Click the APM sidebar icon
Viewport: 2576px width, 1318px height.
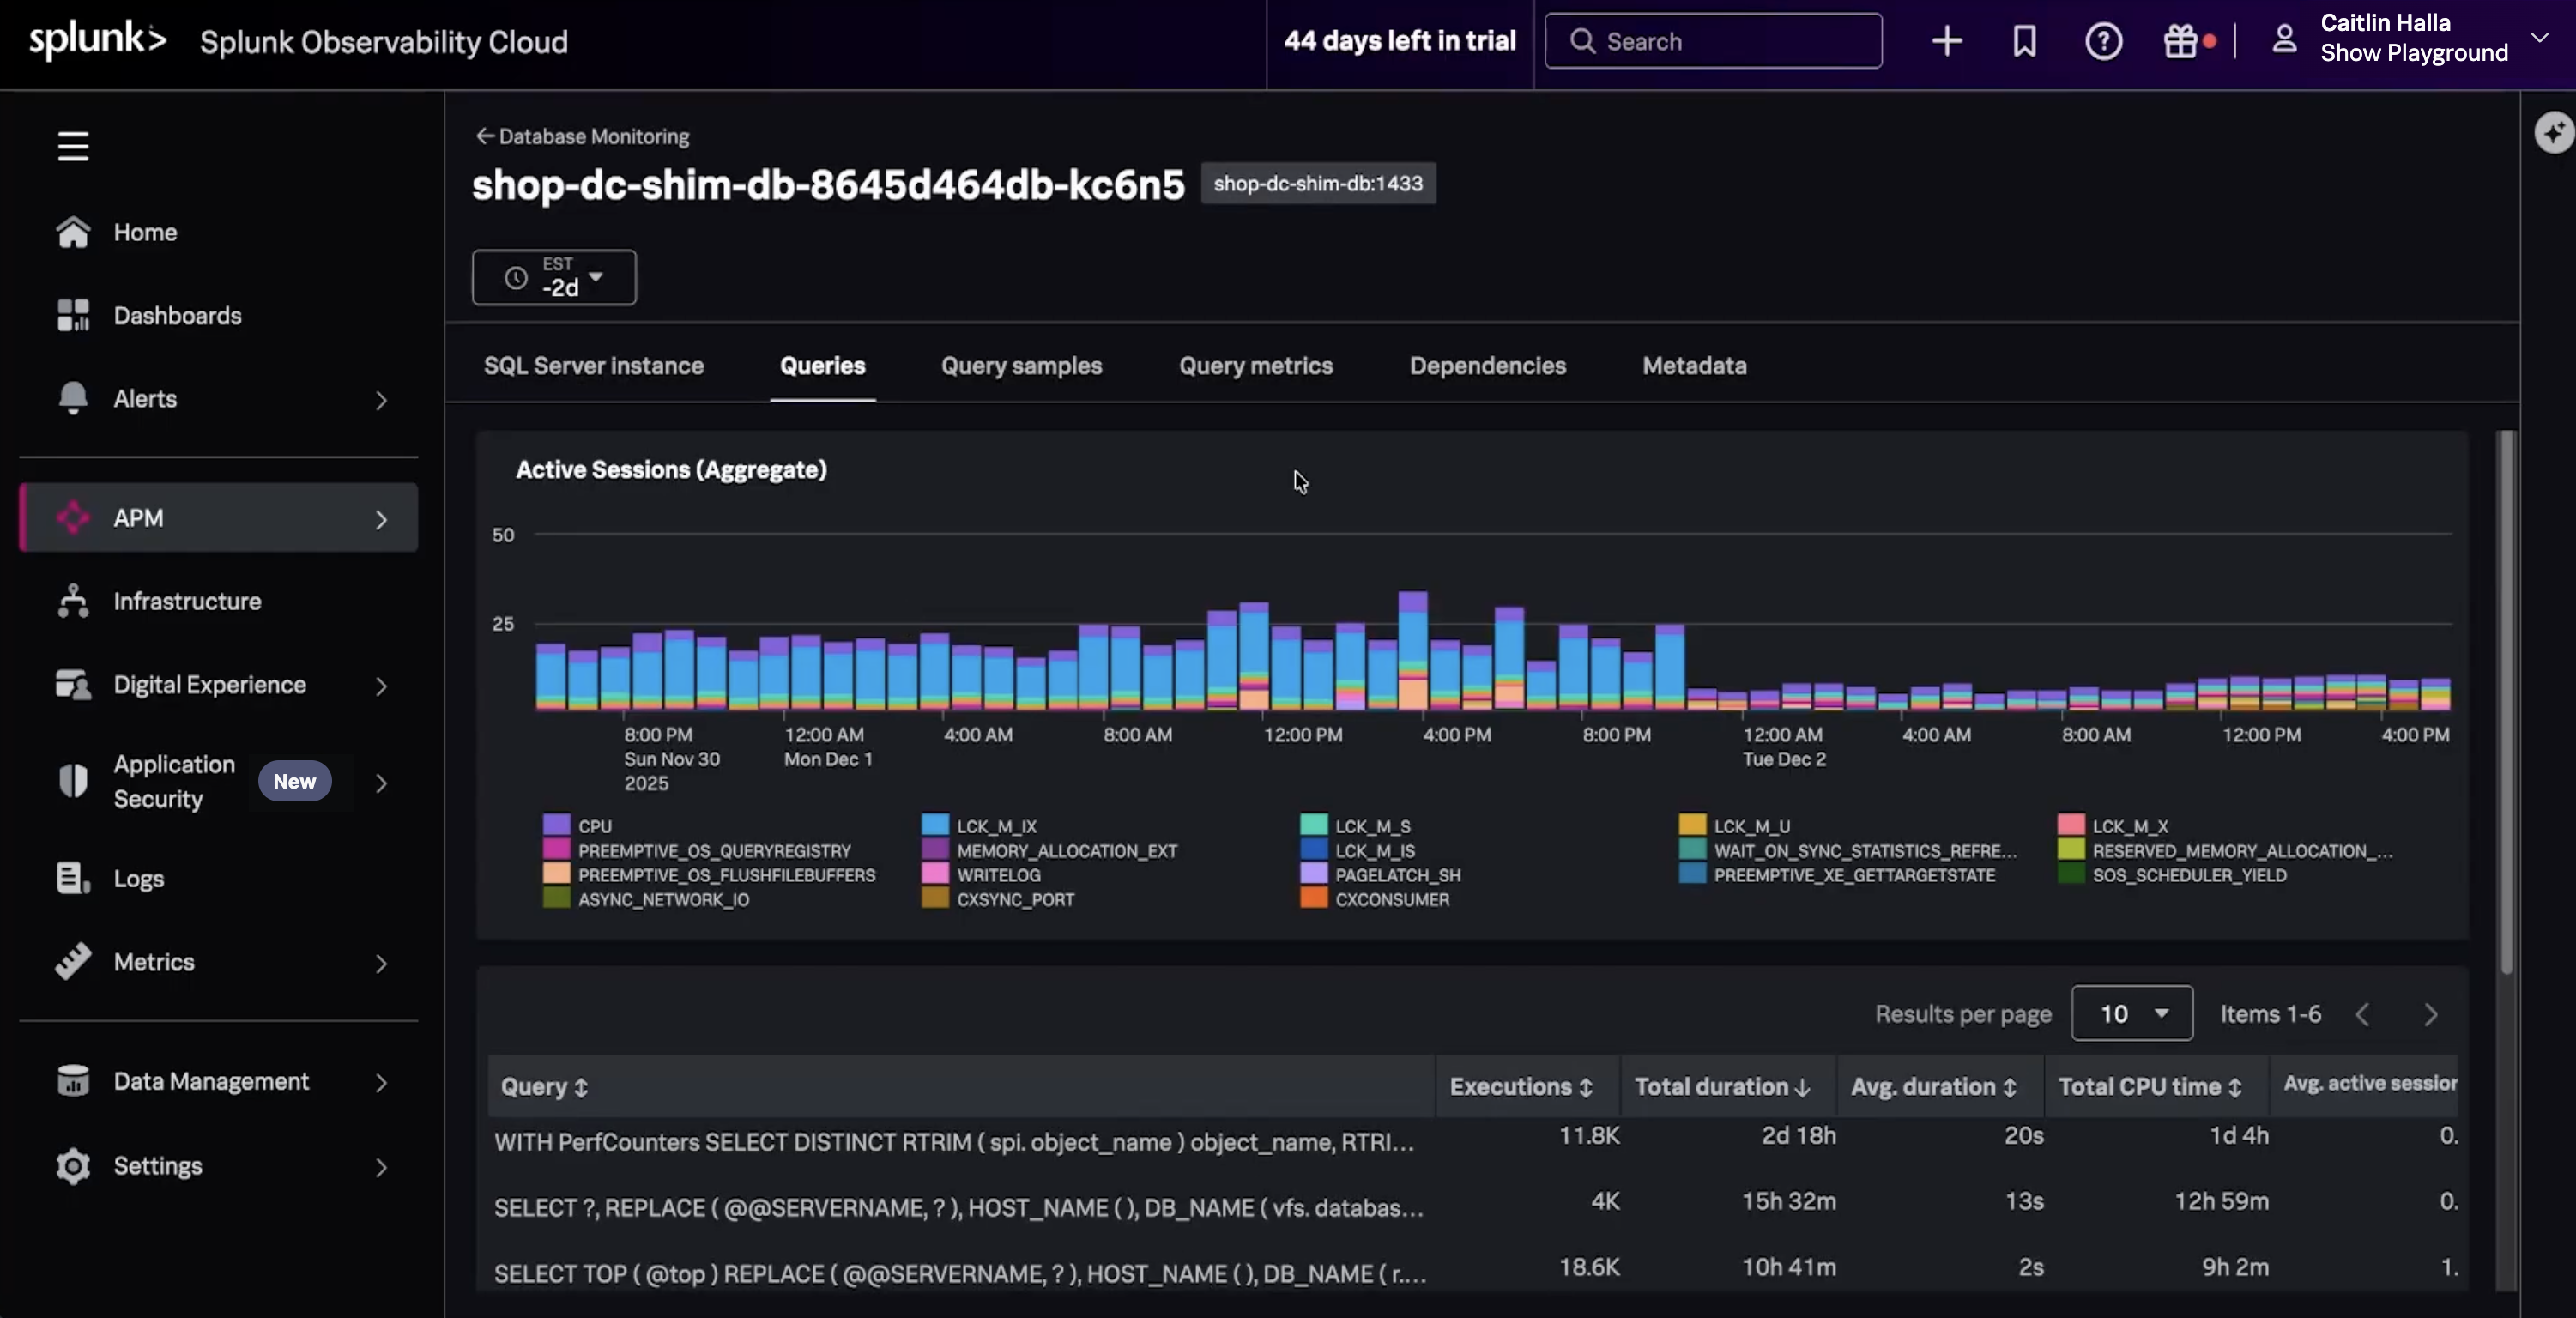(x=73, y=518)
